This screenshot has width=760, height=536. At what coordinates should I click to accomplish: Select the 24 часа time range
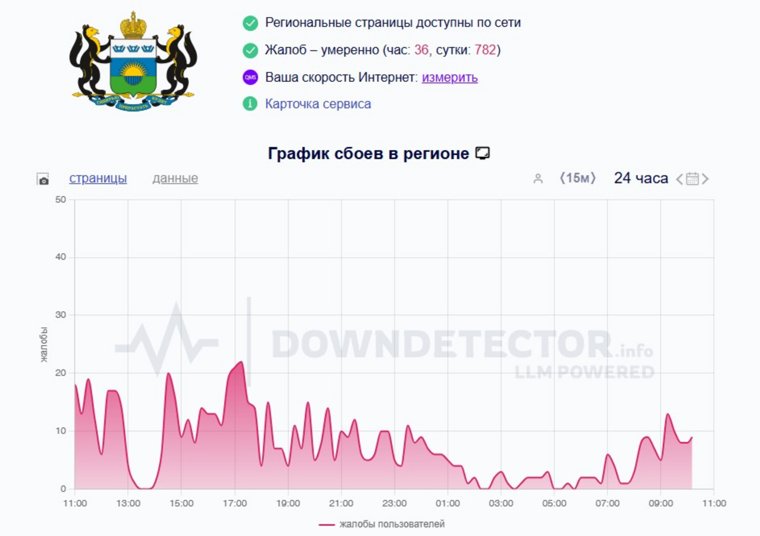(x=641, y=178)
